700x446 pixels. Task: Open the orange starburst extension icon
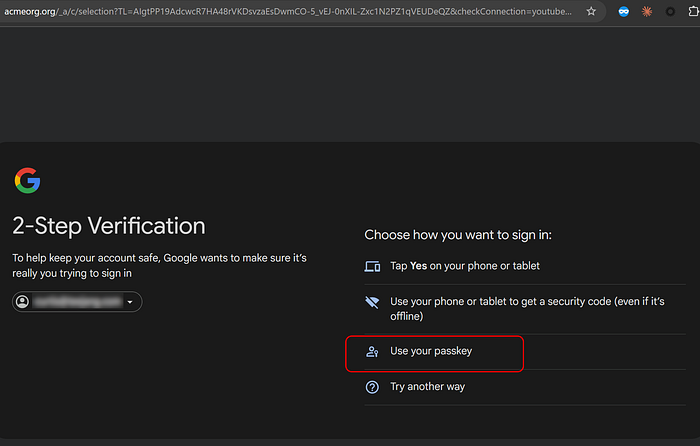coord(646,12)
